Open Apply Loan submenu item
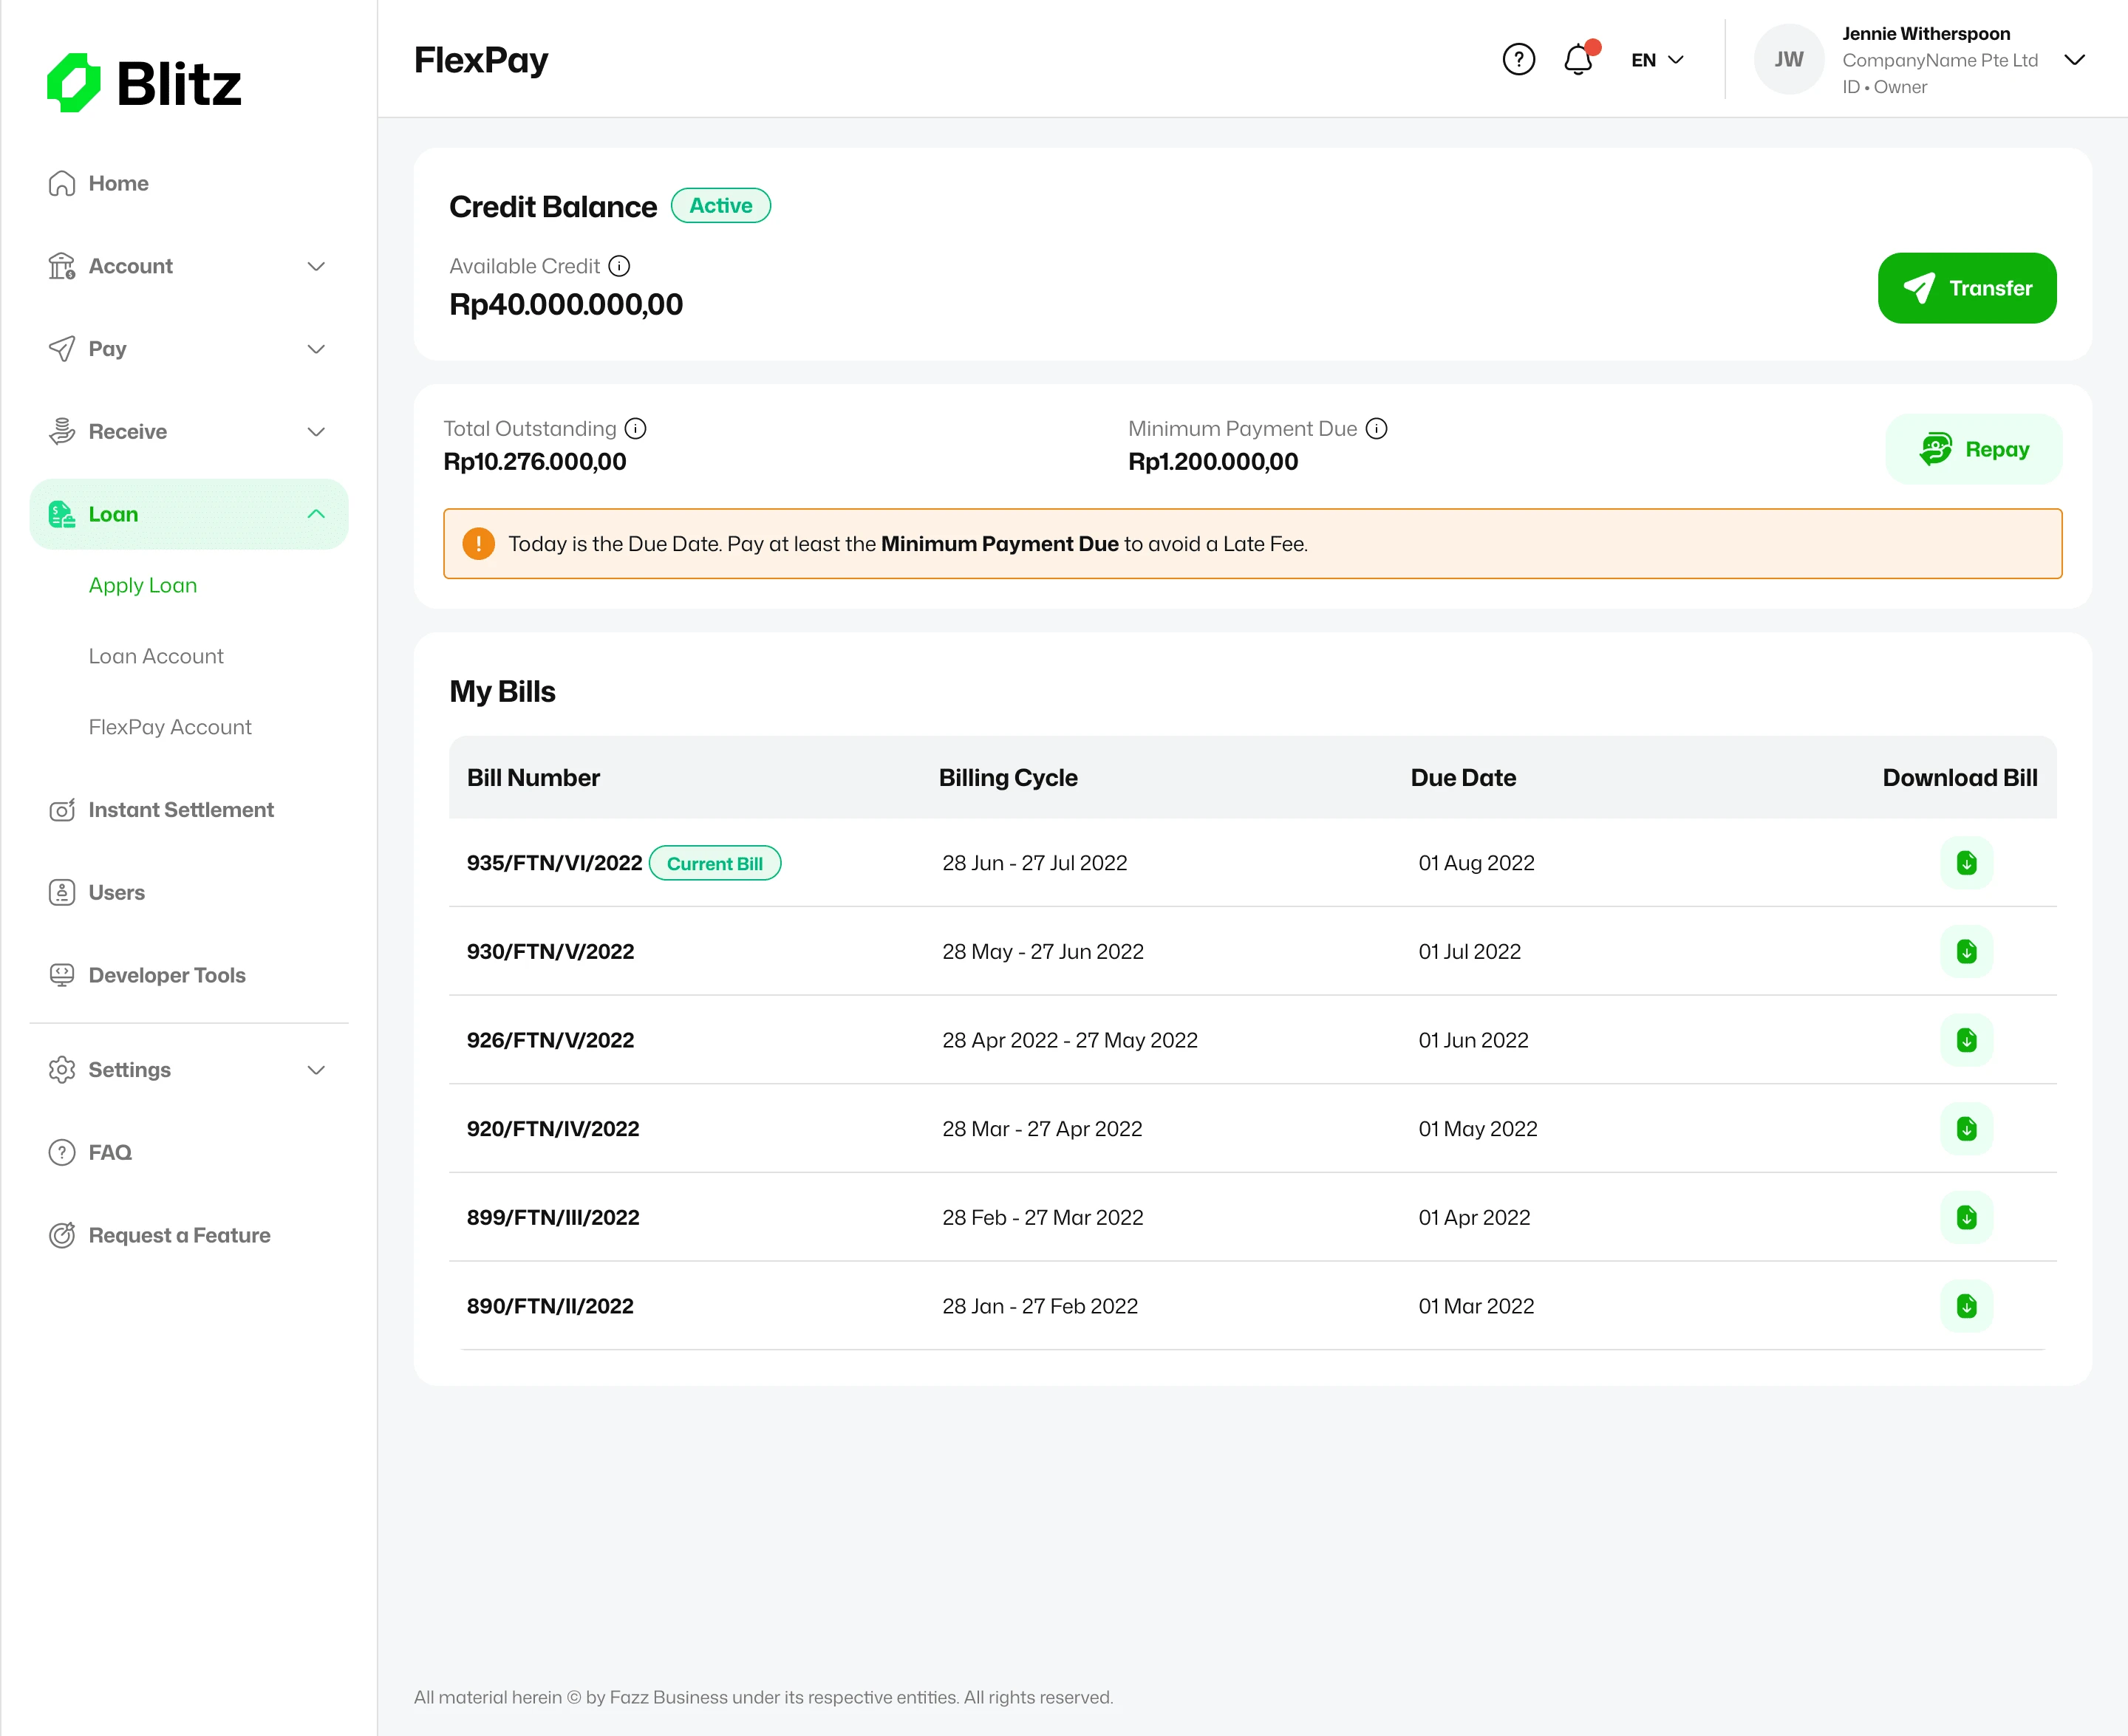This screenshot has width=2128, height=1736. coord(143,585)
